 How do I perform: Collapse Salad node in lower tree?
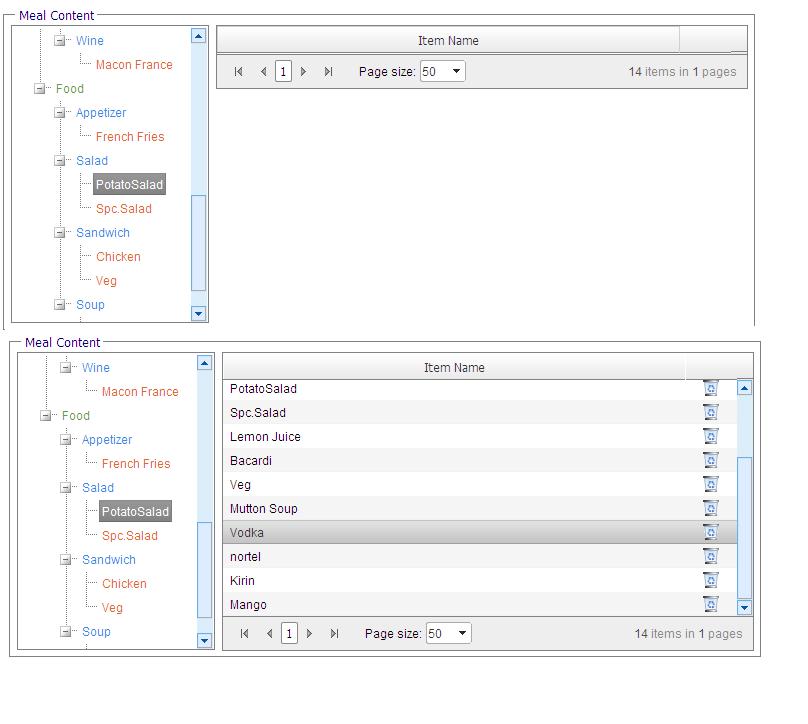(66, 487)
